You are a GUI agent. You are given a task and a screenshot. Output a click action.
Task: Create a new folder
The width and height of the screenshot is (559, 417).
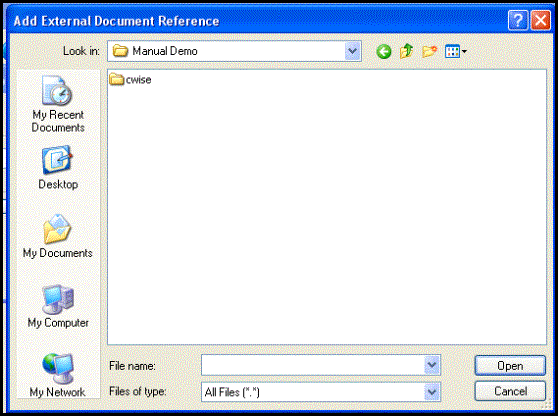point(429,51)
